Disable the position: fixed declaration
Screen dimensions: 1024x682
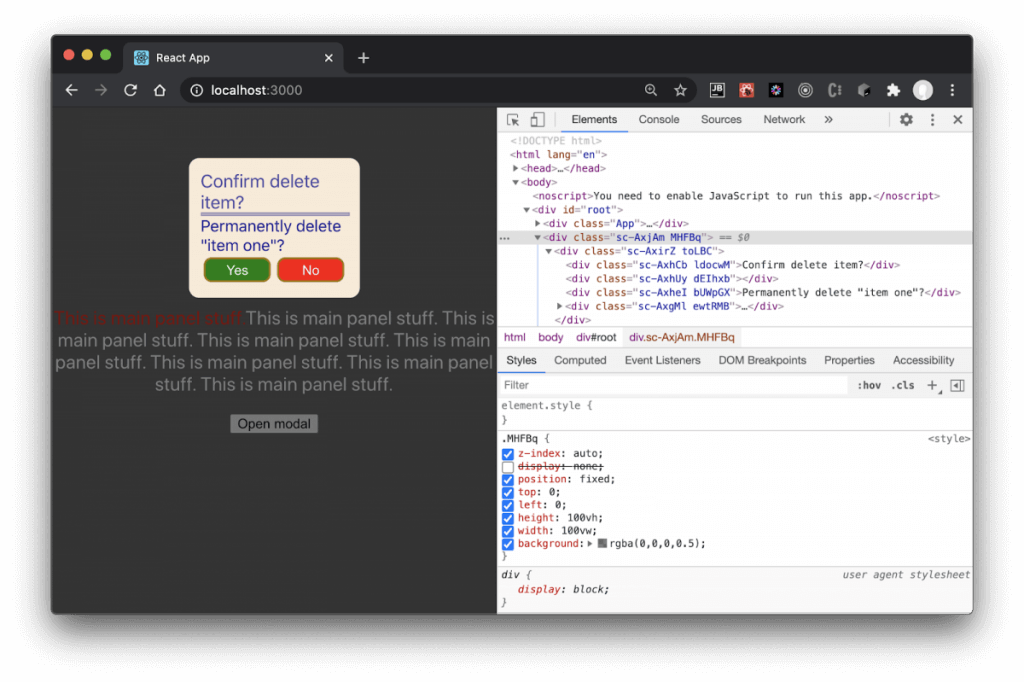[x=508, y=479]
